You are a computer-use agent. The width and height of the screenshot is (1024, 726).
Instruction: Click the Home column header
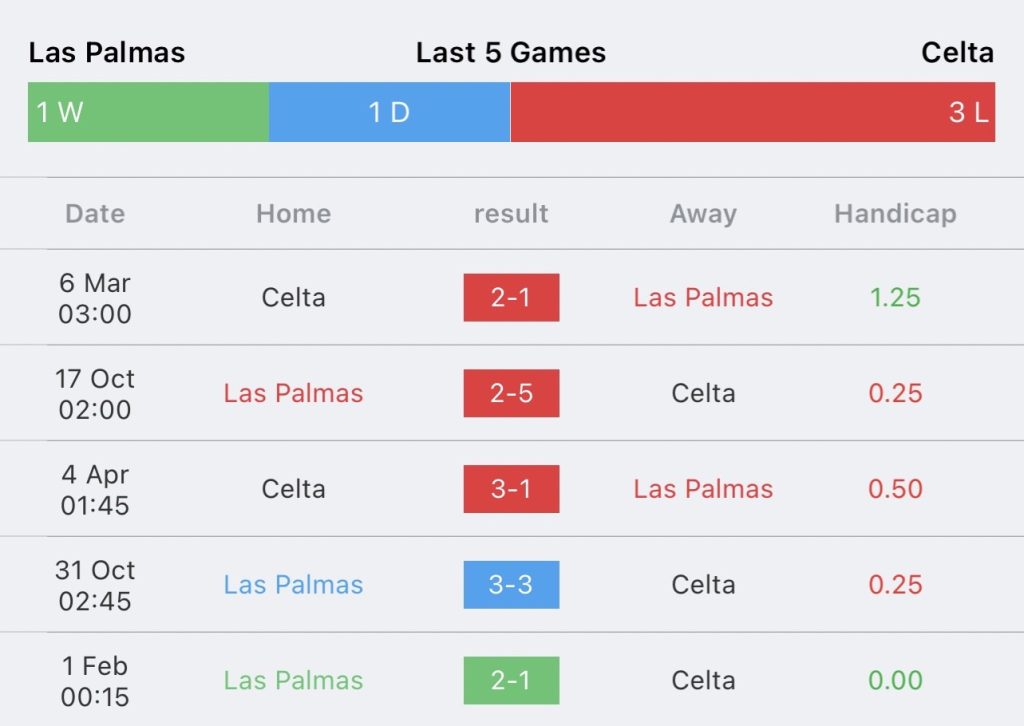[x=293, y=214]
